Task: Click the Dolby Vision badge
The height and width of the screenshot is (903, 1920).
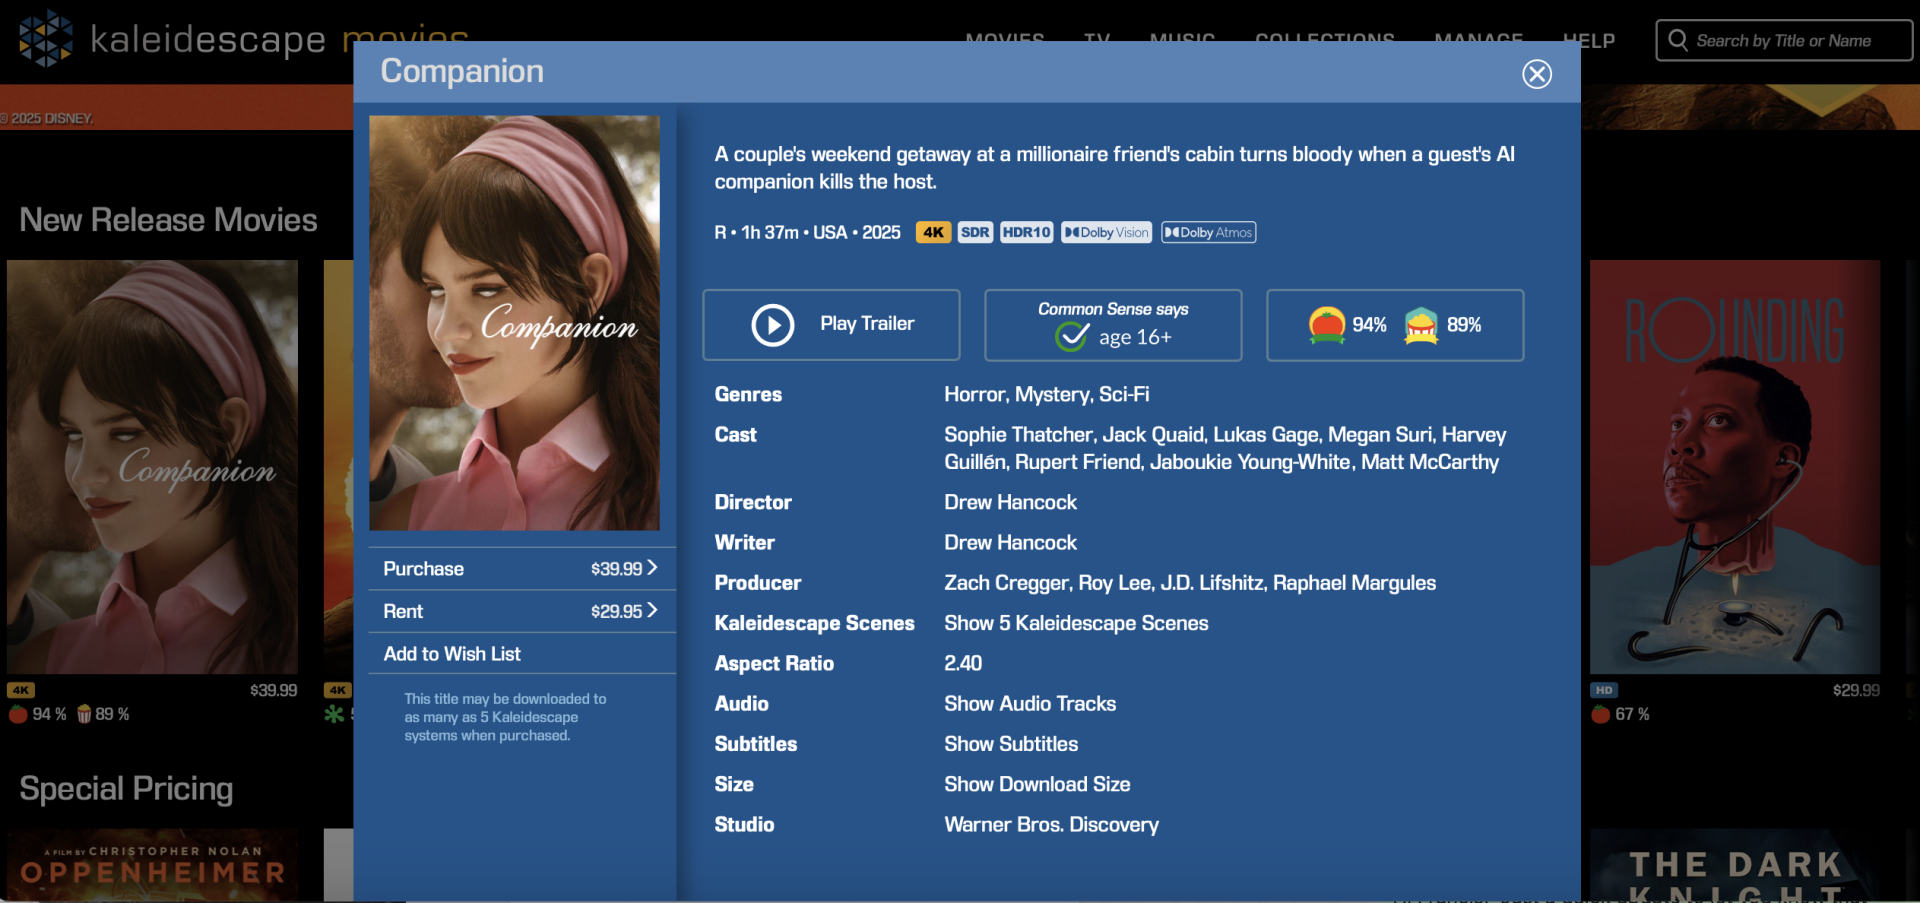Action: click(x=1106, y=232)
